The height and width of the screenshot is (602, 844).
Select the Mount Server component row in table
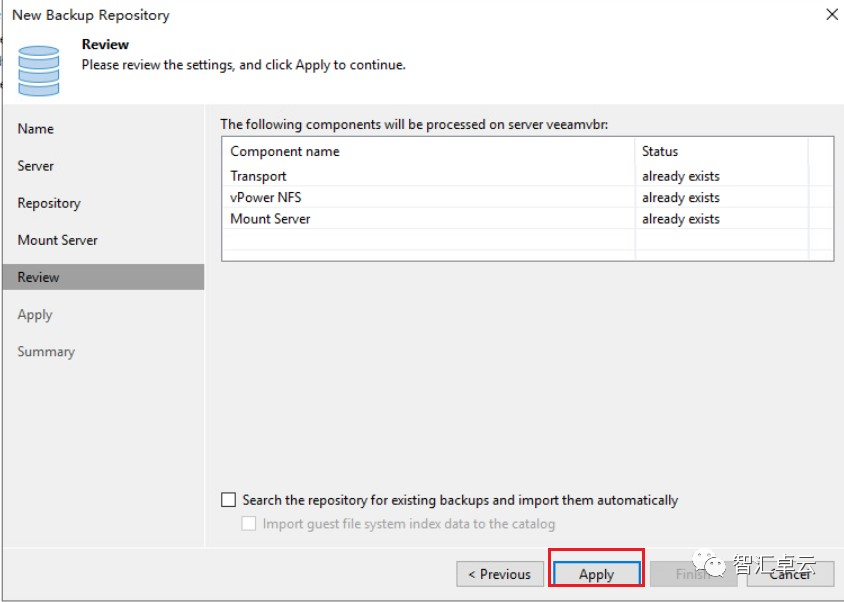[x=527, y=219]
